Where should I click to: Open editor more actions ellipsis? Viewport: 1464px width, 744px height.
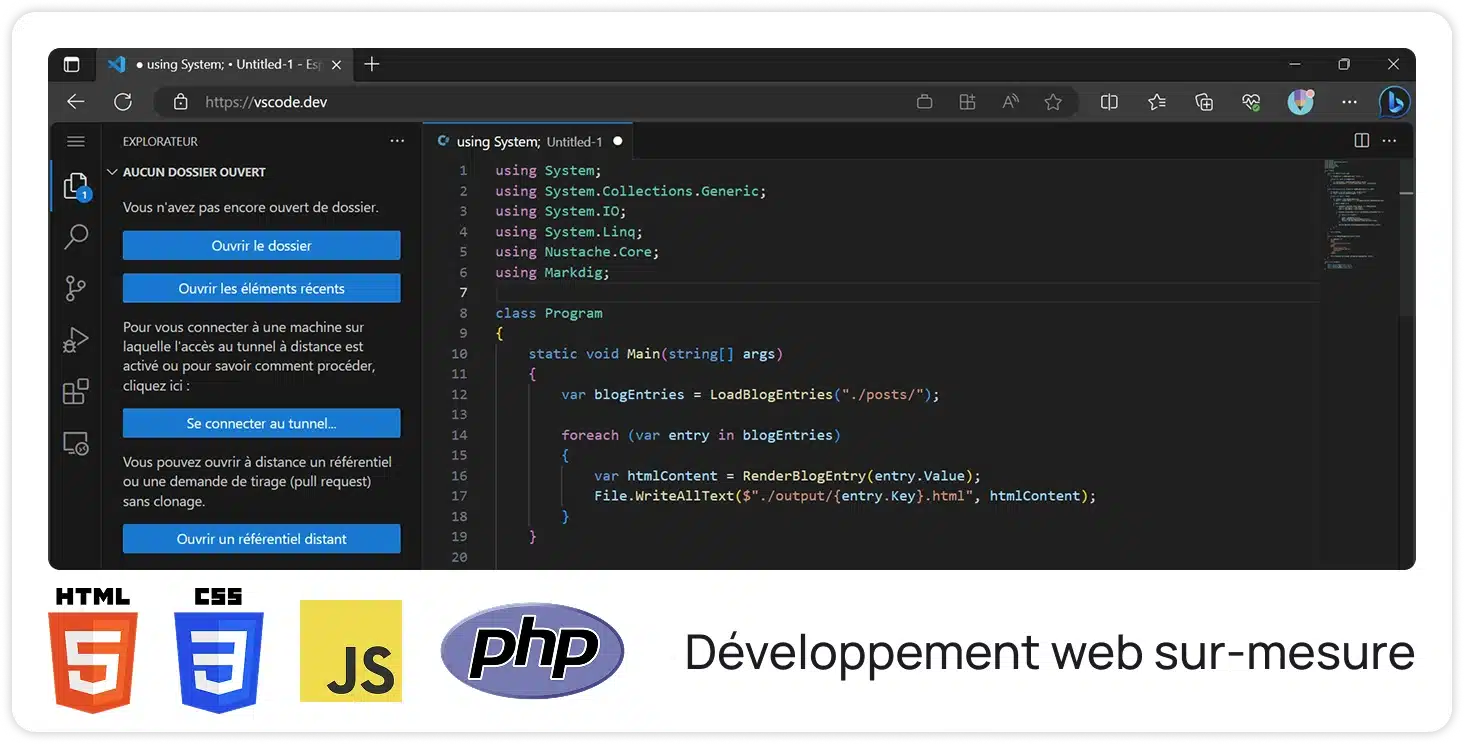[x=1389, y=141]
